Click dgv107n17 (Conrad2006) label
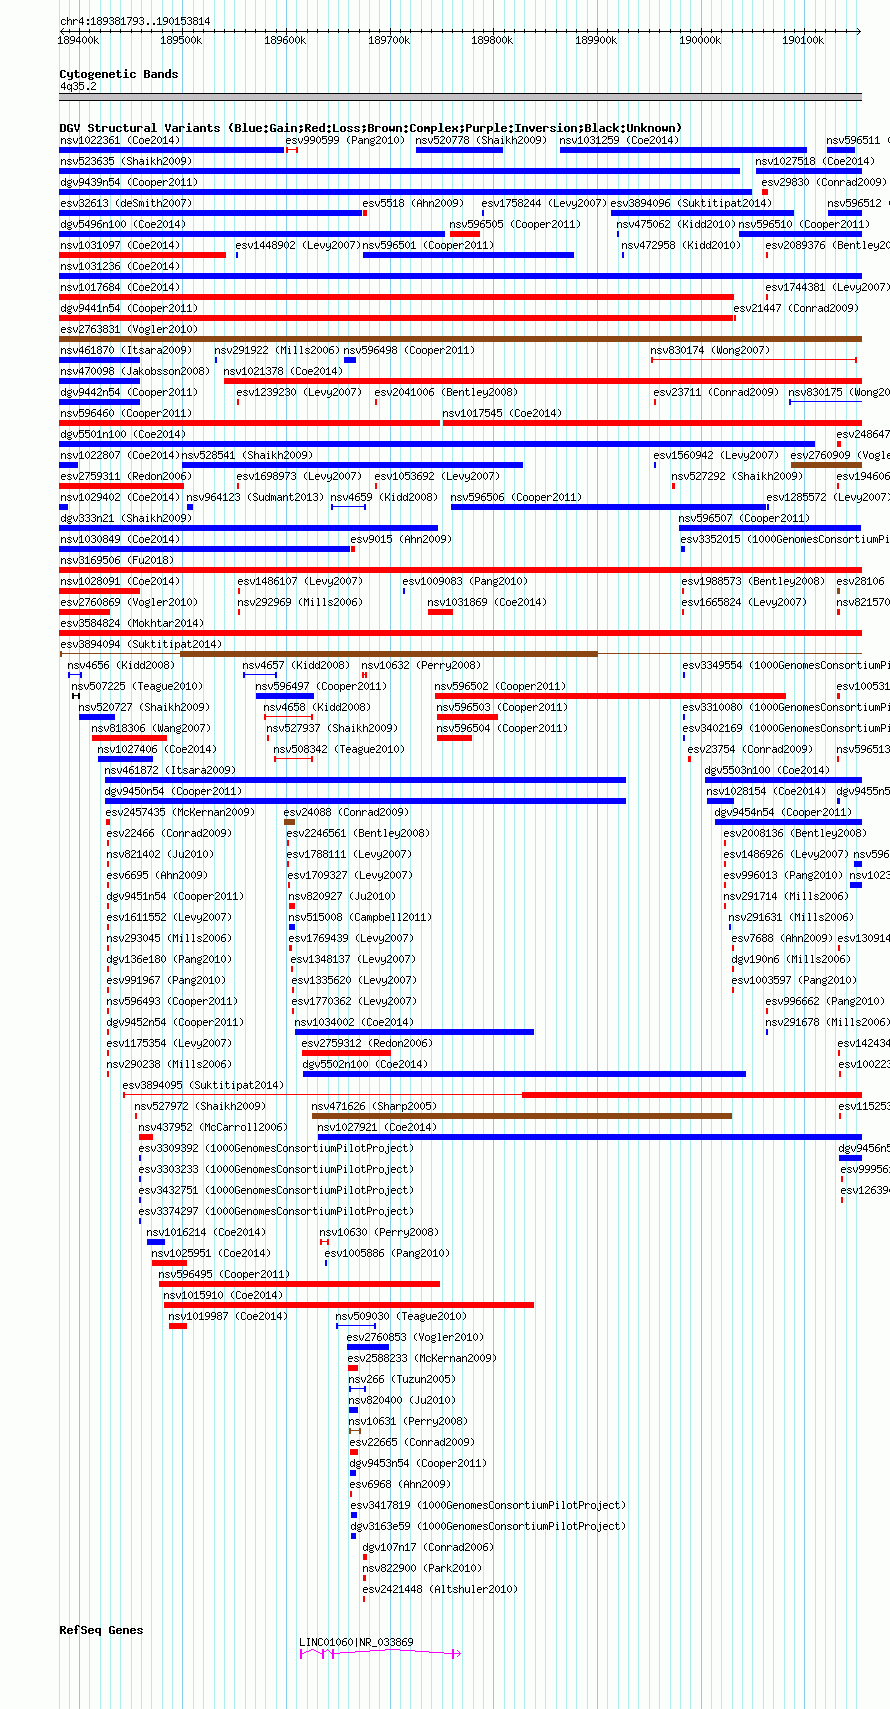The height and width of the screenshot is (1709, 890). pos(428,1547)
